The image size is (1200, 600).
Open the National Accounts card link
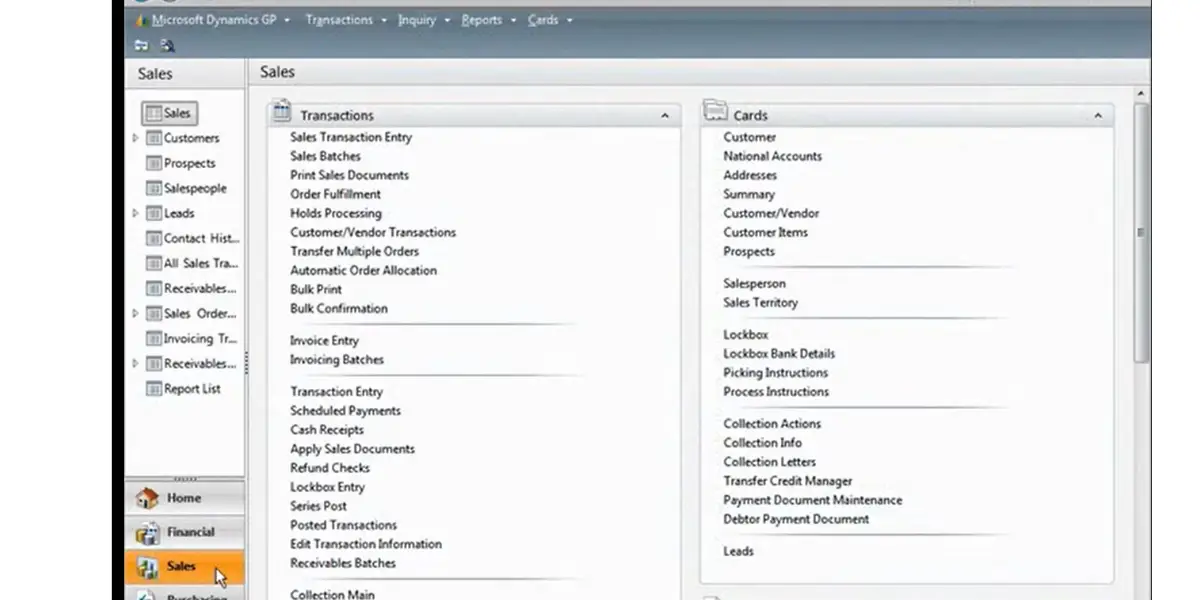772,156
